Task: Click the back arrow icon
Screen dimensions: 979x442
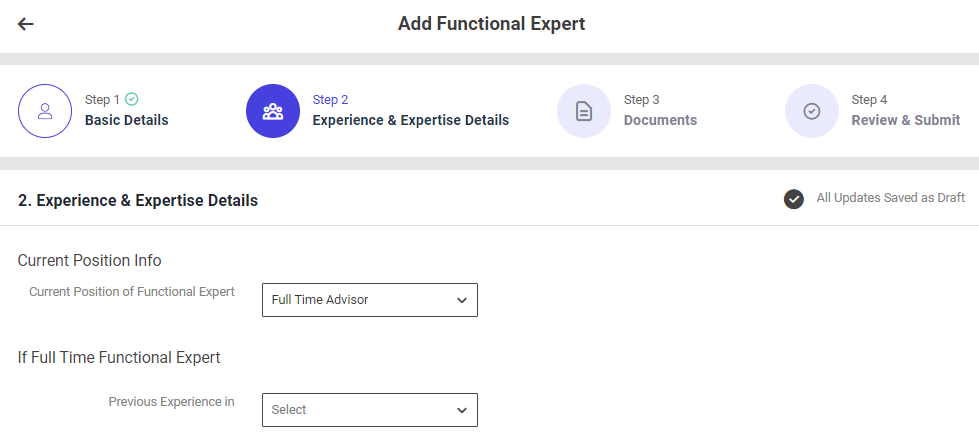Action: pos(26,24)
